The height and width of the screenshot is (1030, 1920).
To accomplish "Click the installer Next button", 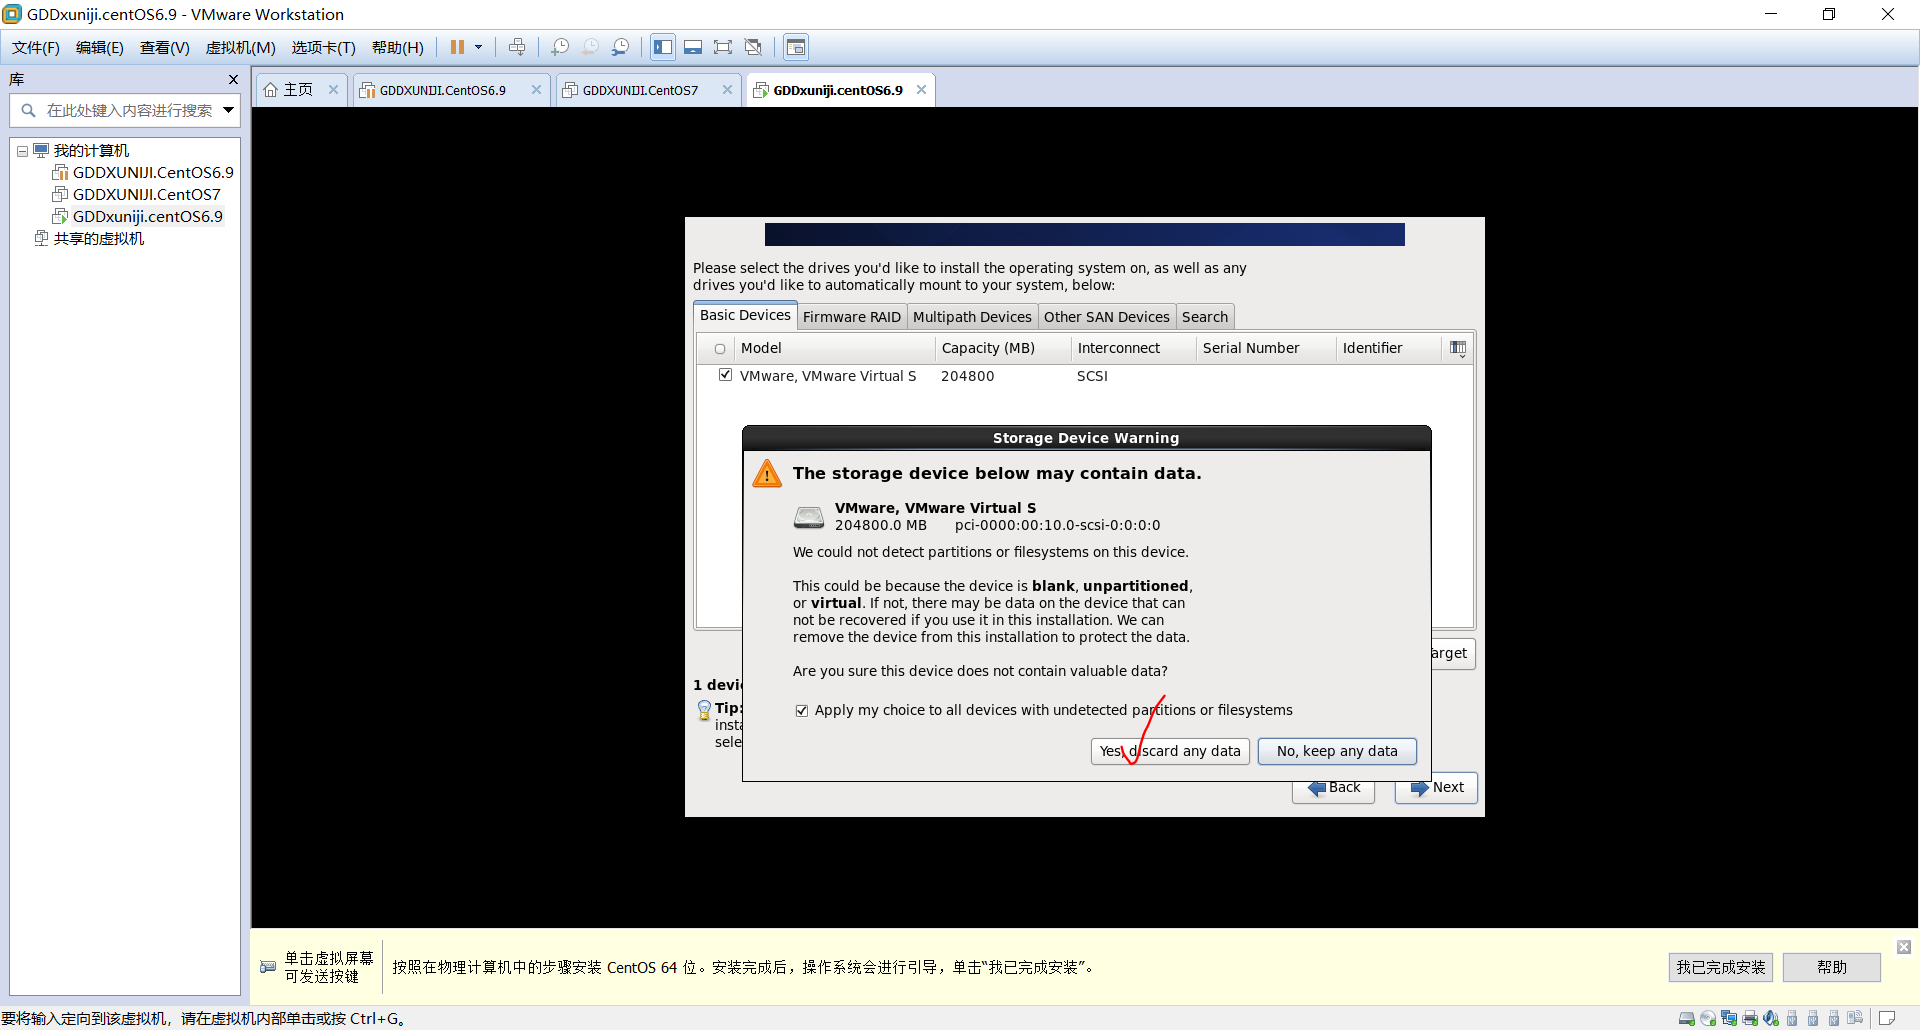I will tap(1436, 788).
